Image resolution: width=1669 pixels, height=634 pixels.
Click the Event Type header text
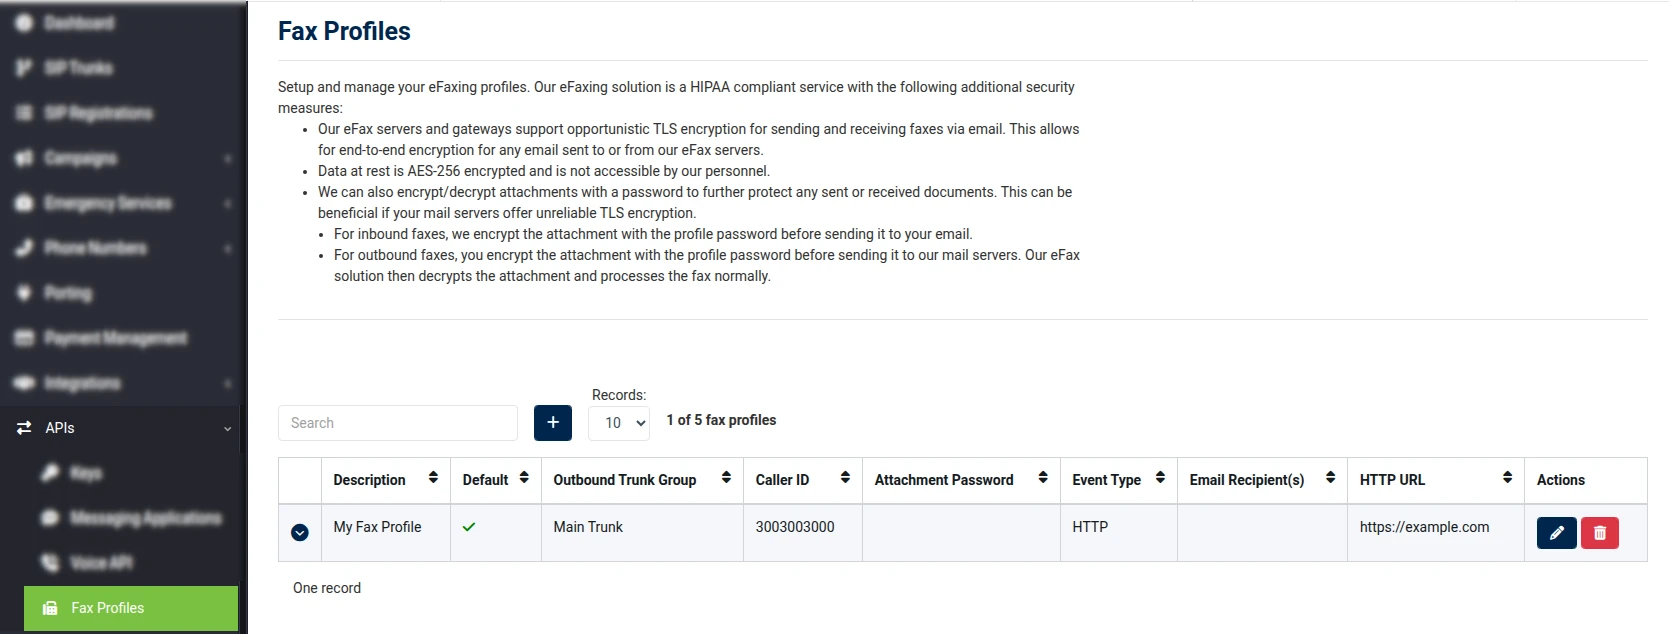1106,480
